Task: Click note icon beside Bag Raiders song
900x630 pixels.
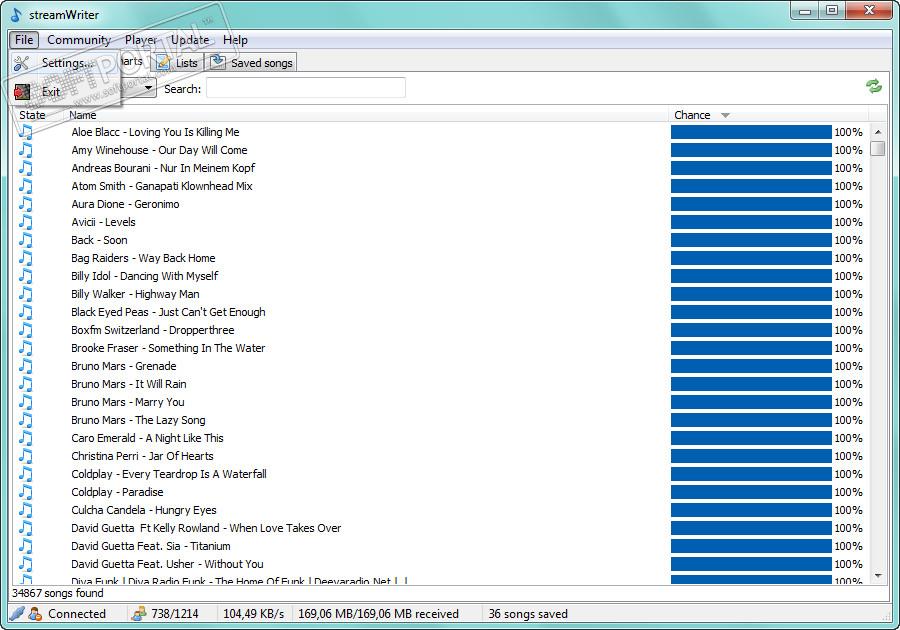Action: [x=26, y=258]
